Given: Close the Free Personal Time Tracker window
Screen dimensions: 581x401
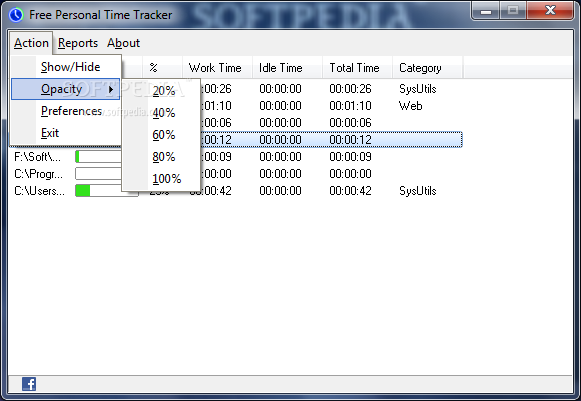Looking at the screenshot, I should coord(550,11).
